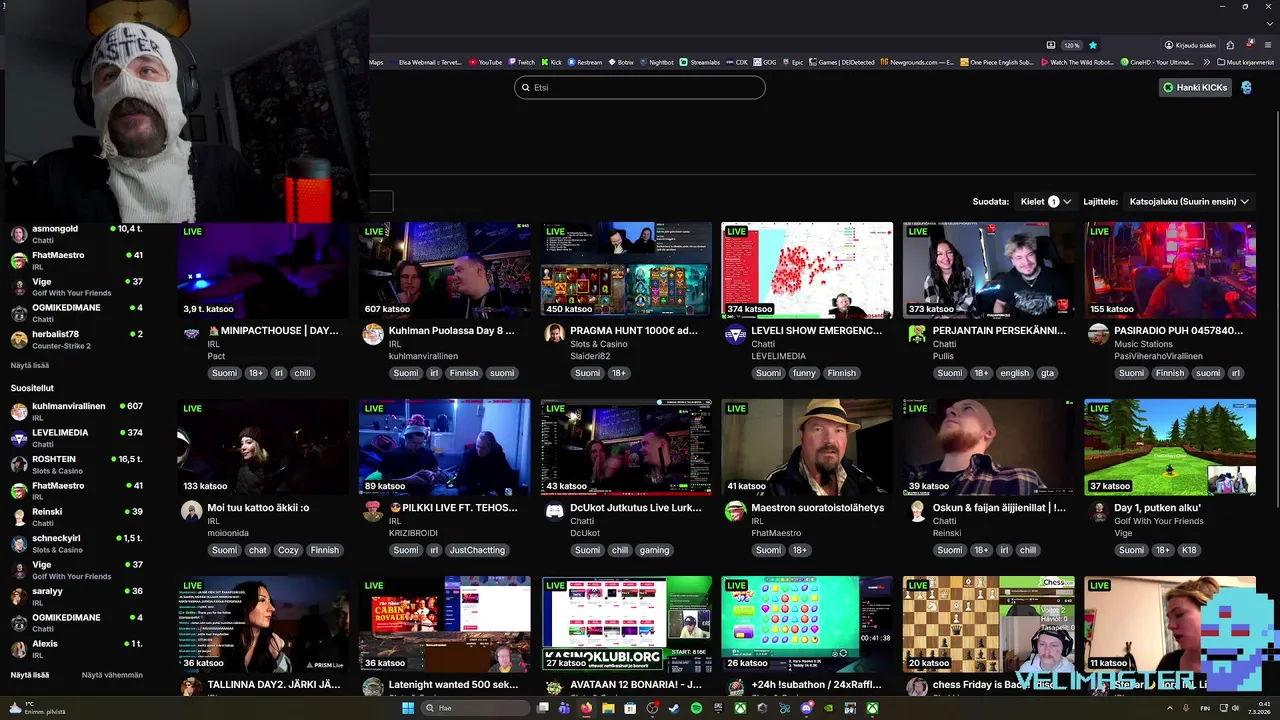Open Streamlabs bookmark in bookmarks bar
The width and height of the screenshot is (1280, 720).
pyautogui.click(x=700, y=62)
